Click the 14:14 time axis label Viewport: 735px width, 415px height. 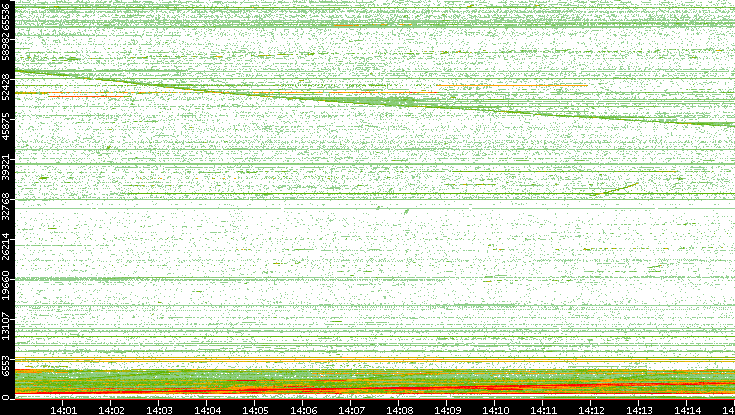point(688,409)
